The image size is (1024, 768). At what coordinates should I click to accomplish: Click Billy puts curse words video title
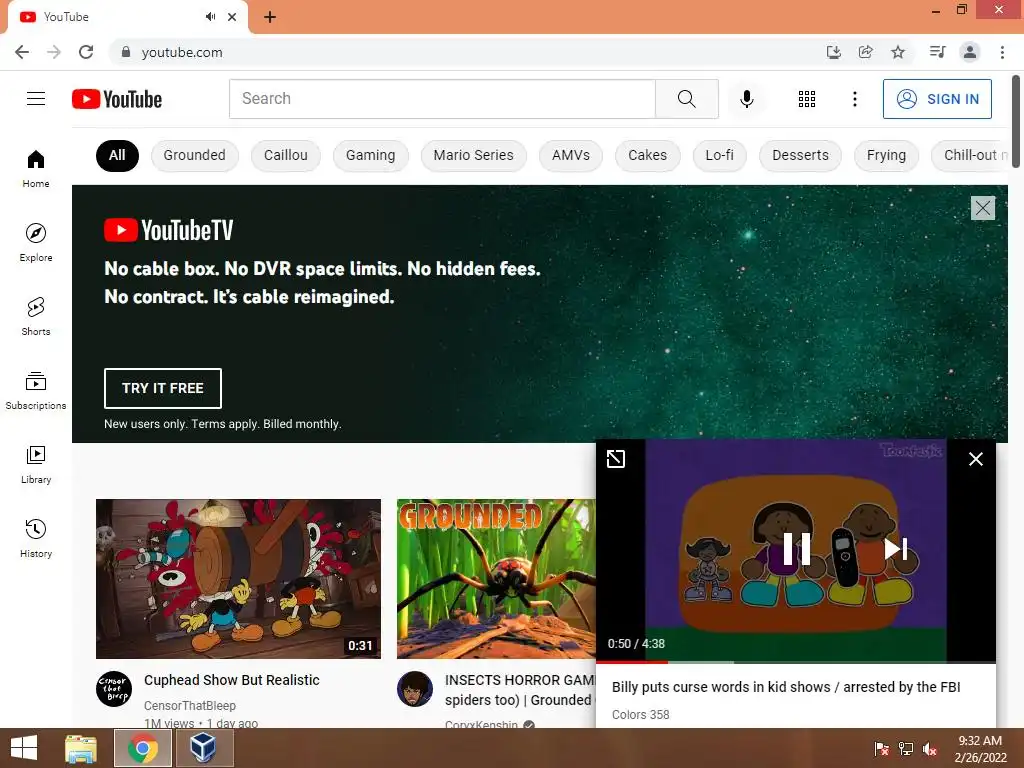(786, 687)
